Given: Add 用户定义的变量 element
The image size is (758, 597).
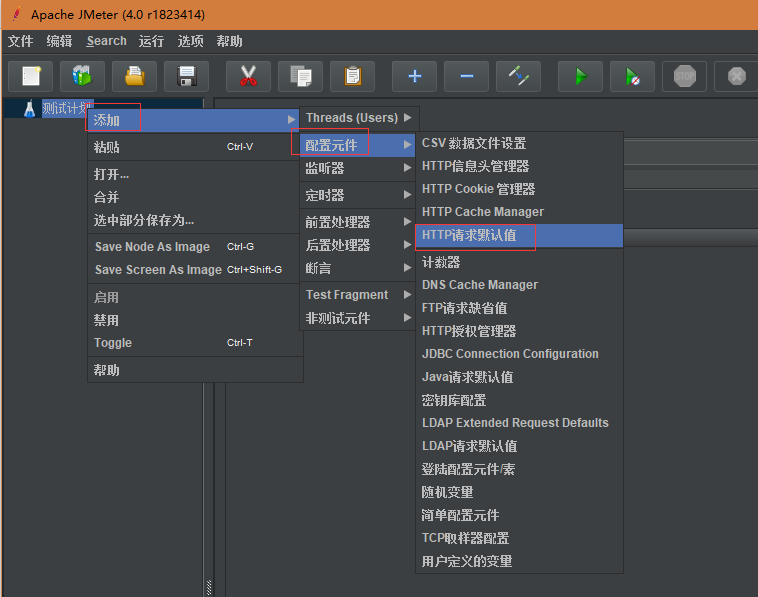Looking at the screenshot, I should [x=519, y=561].
